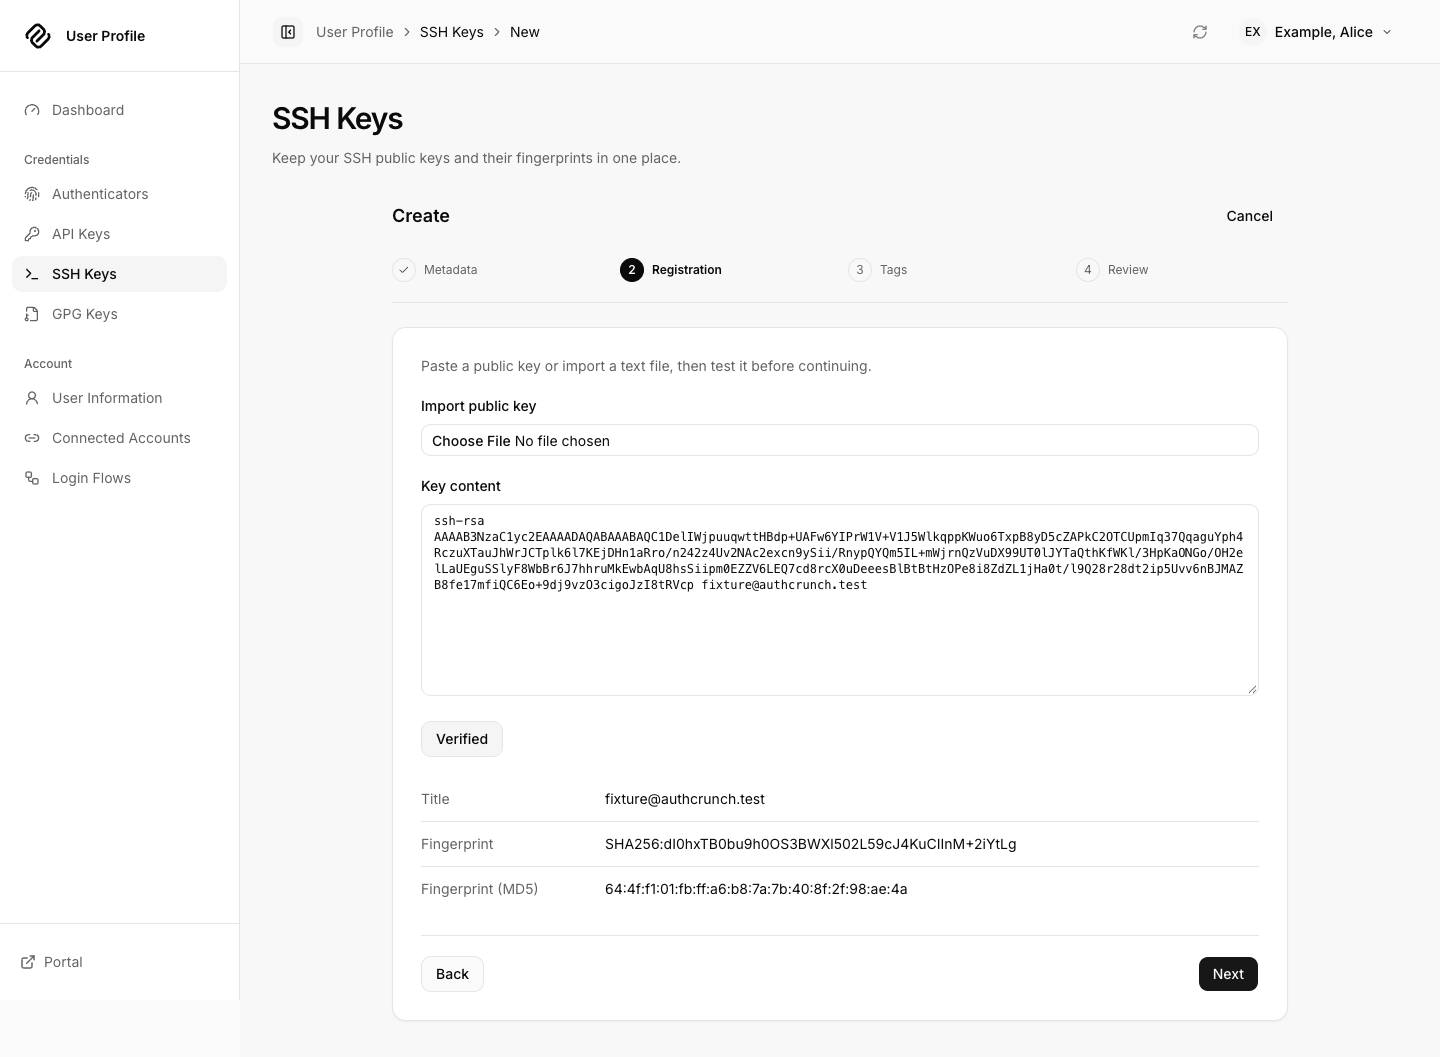Screen dimensions: 1440x1057
Task: Open Connected Accounts page
Action: (119, 438)
